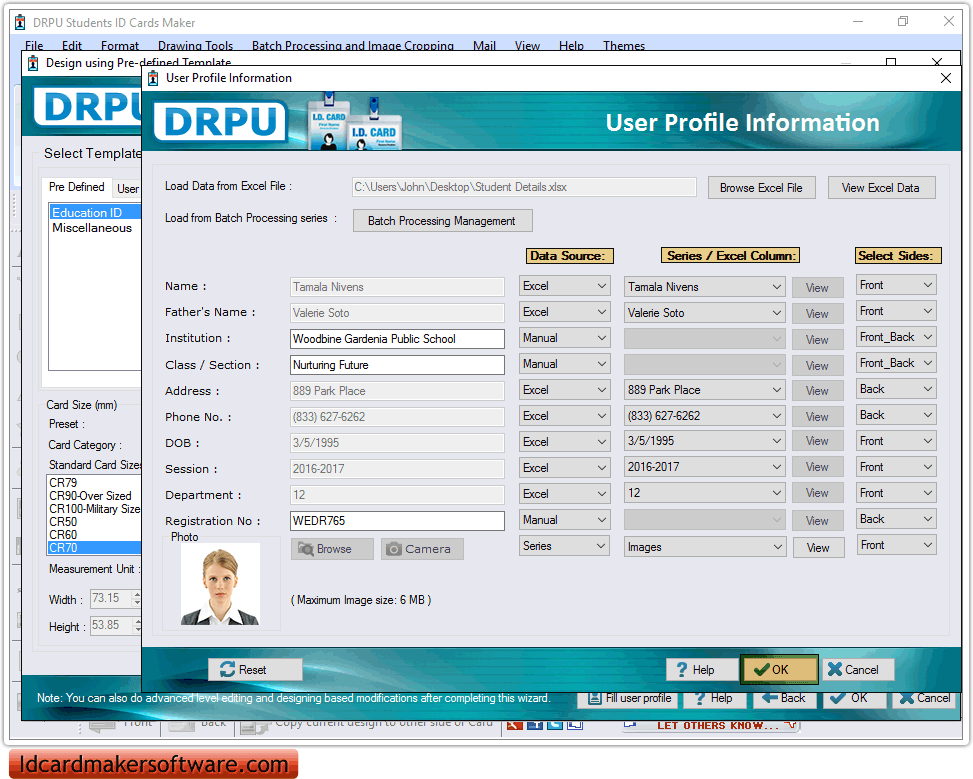This screenshot has height=779, width=973.
Task: Switch to the Pre Defined tab
Action: pyautogui.click(x=76, y=187)
